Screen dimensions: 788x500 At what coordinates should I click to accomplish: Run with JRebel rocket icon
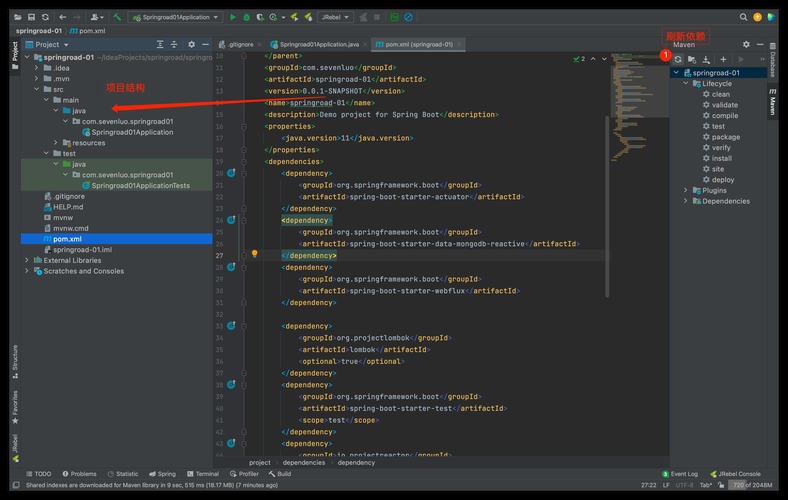294,17
